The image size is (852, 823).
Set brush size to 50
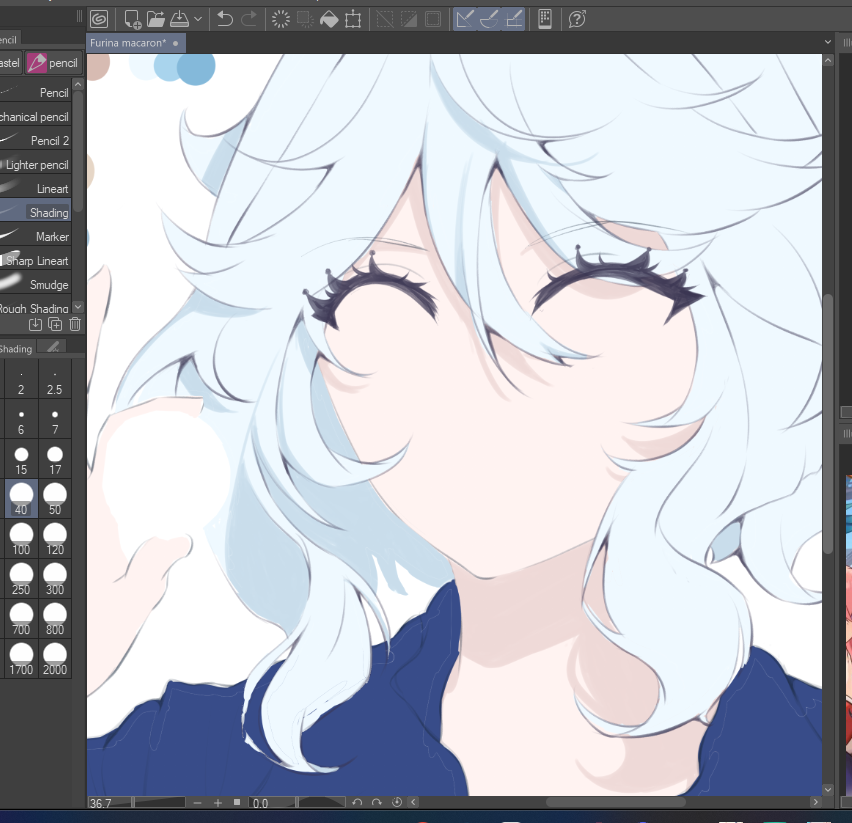[x=55, y=500]
